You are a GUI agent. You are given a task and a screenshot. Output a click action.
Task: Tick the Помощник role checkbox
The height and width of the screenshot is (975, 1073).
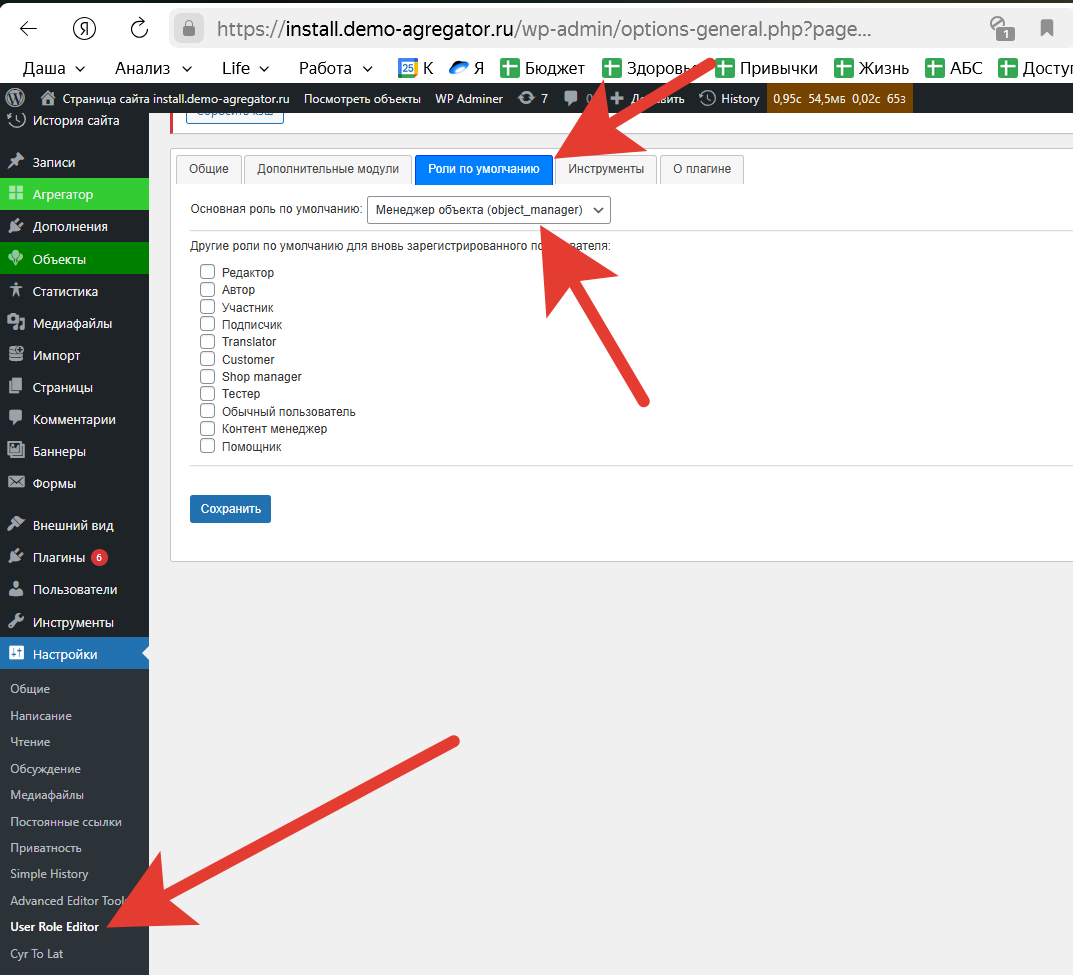[x=208, y=447]
